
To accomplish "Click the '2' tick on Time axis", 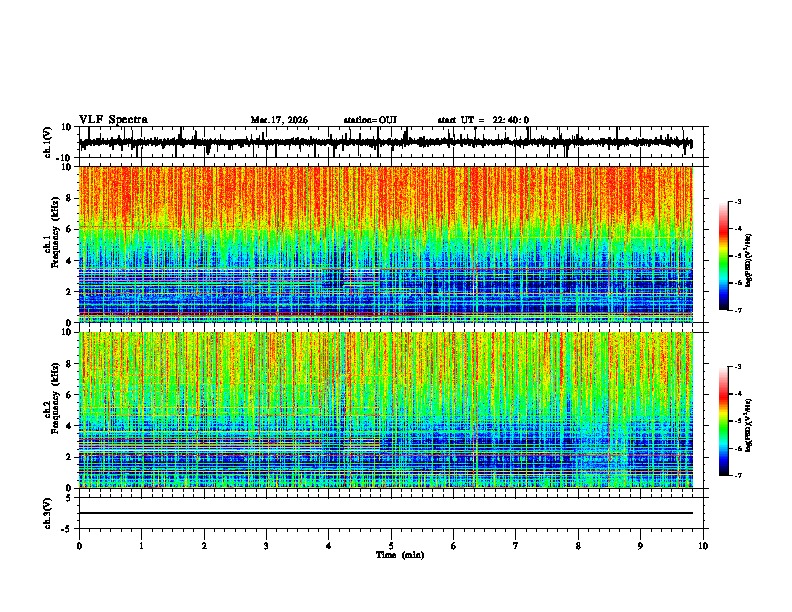I will tap(204, 546).
